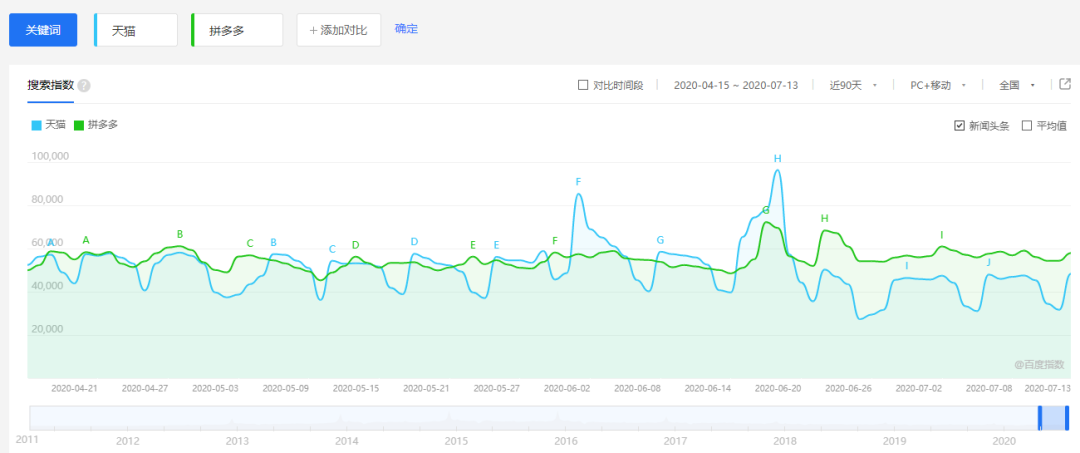Viewport: 1080px width, 453px height.
Task: Click the green news marker H
Action: pyautogui.click(x=824, y=219)
